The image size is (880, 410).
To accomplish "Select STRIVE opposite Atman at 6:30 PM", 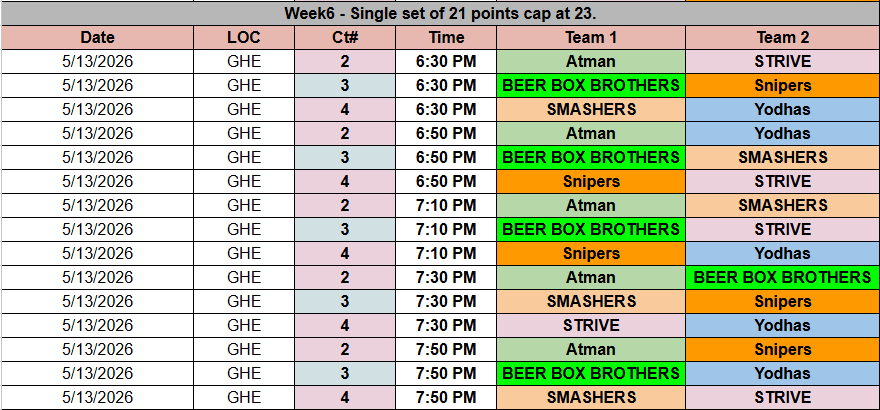I will pyautogui.click(x=782, y=61).
